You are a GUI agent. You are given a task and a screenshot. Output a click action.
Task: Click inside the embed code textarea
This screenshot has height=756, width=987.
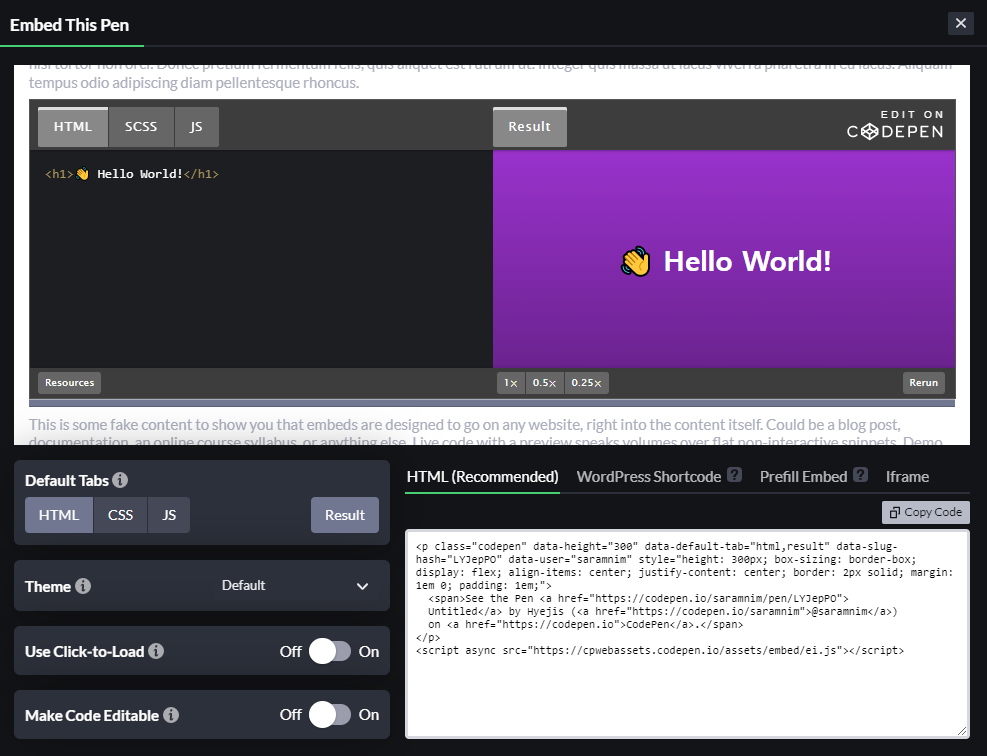tap(687, 634)
